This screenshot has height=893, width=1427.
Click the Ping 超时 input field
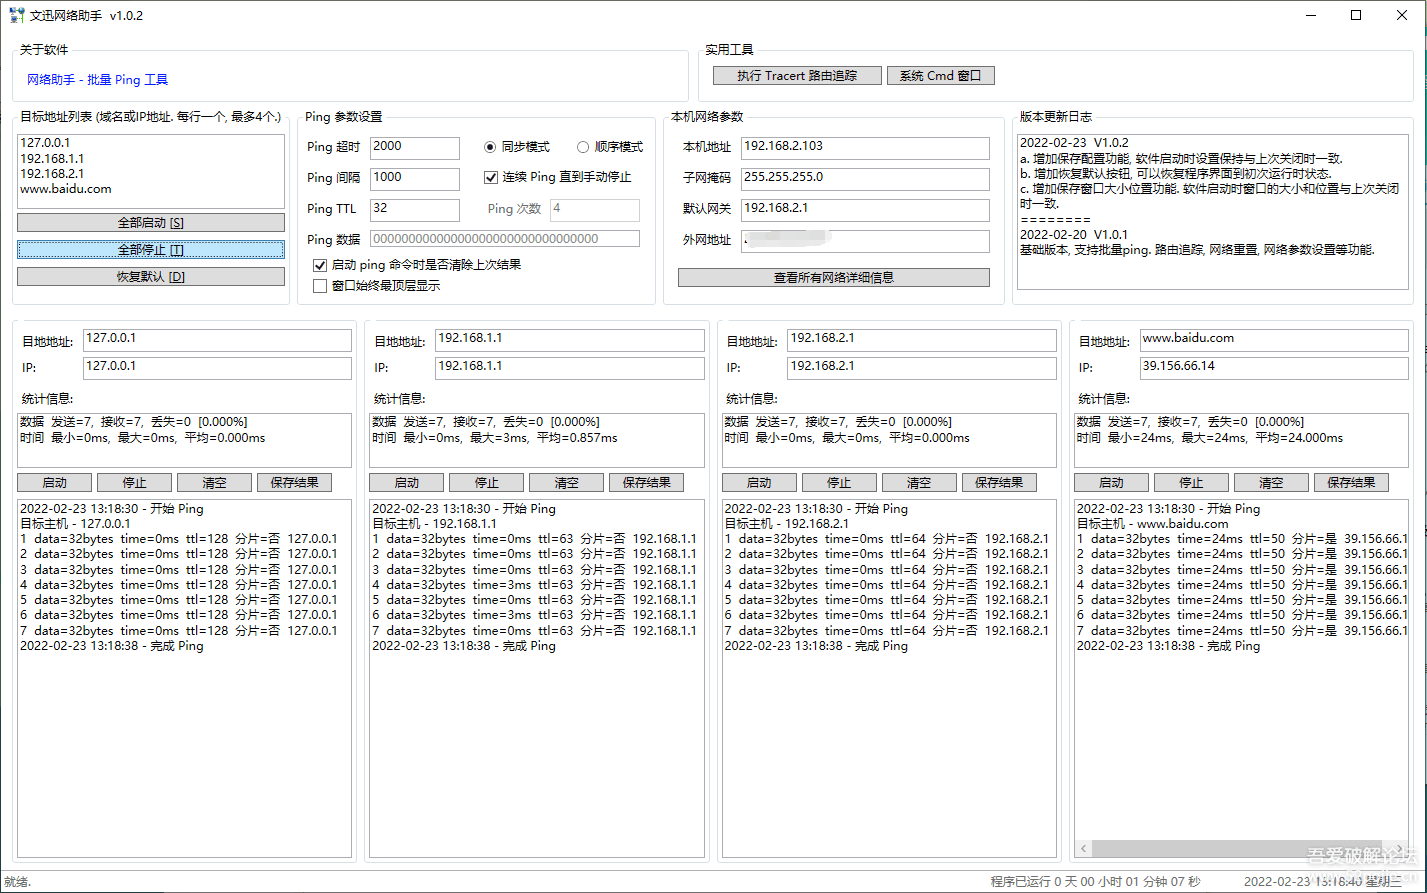coord(414,147)
